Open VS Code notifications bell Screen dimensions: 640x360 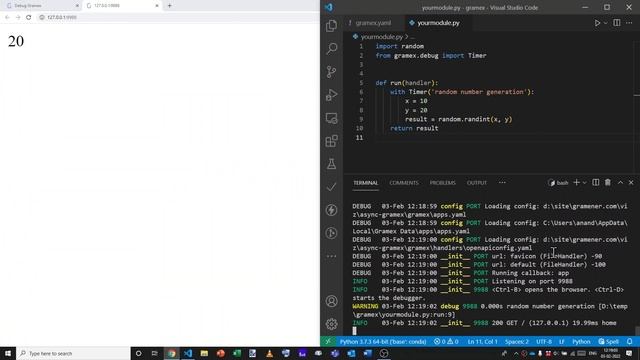click(629, 342)
